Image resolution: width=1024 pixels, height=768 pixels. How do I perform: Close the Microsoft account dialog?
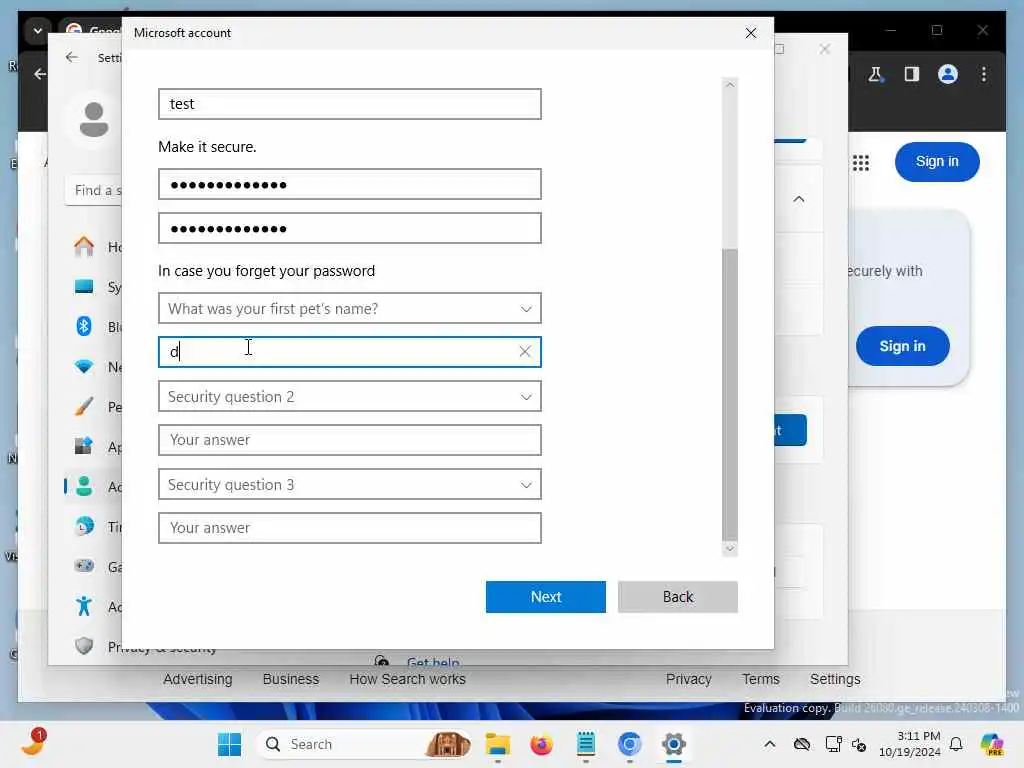(x=751, y=33)
